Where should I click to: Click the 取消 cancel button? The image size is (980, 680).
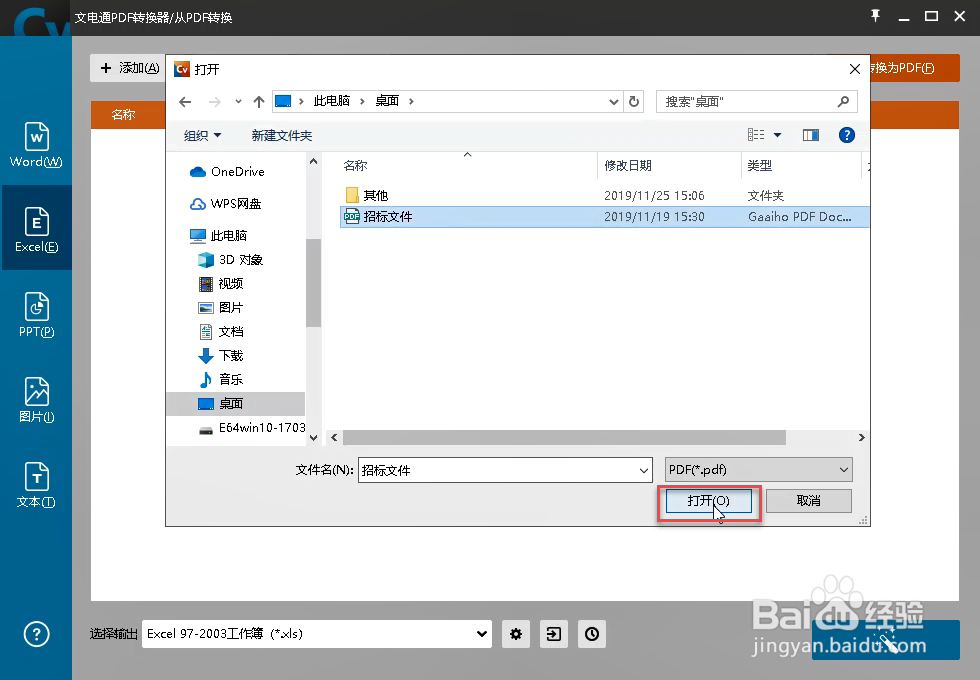point(809,501)
